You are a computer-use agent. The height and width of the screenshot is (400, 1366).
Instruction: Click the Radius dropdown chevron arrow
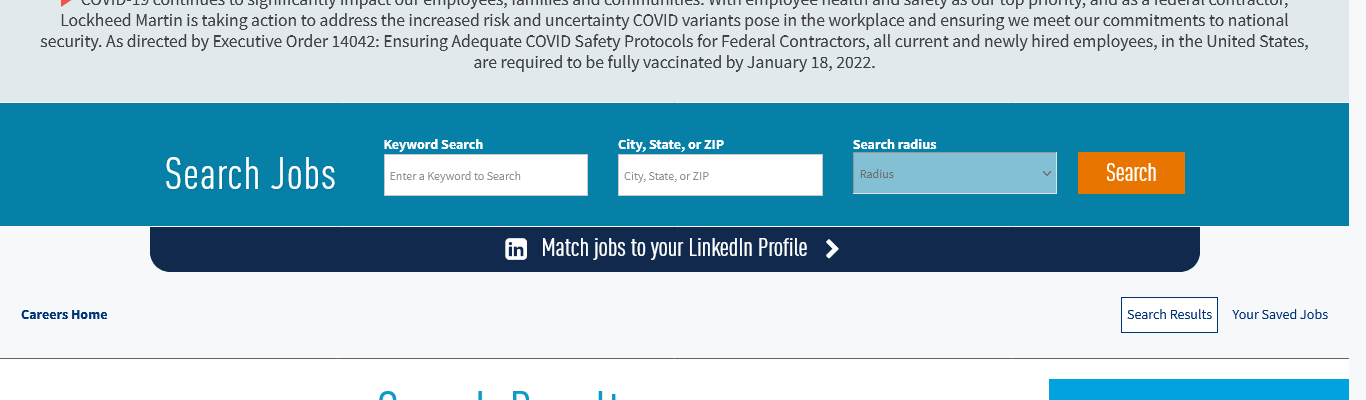[x=1047, y=174]
